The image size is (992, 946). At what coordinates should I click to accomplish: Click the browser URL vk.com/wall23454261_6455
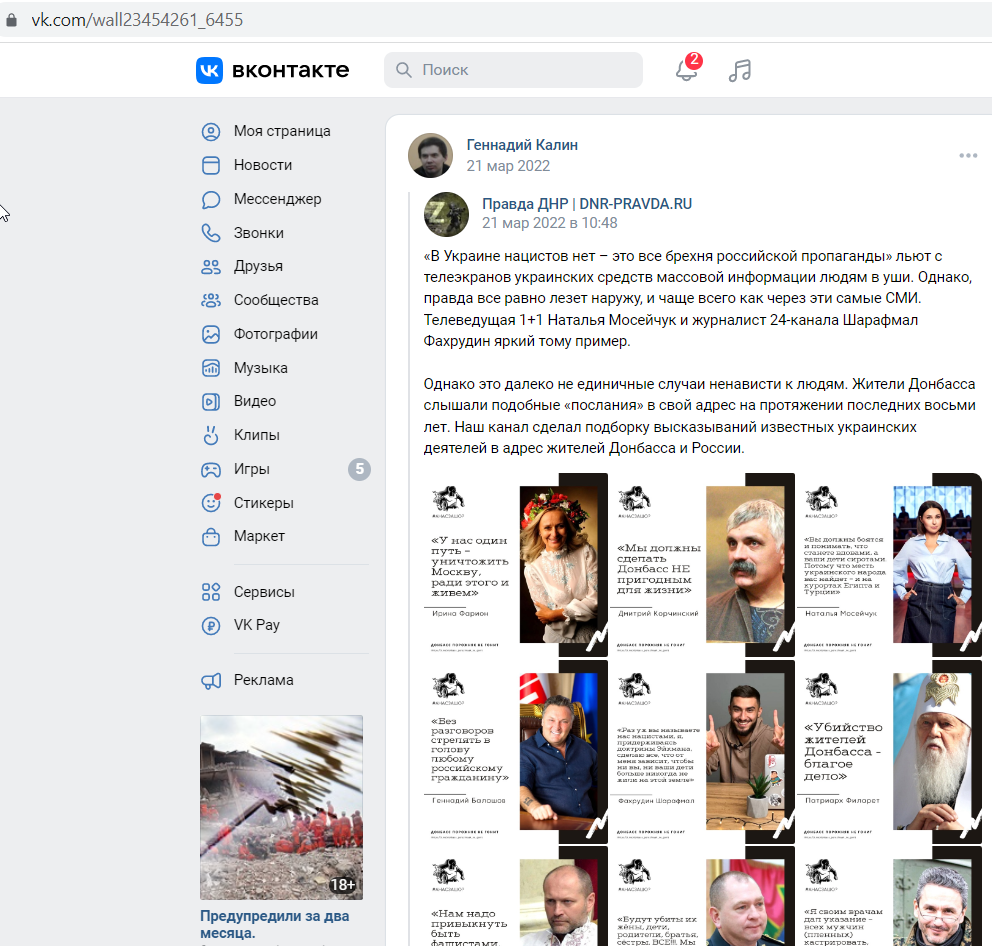(x=137, y=20)
